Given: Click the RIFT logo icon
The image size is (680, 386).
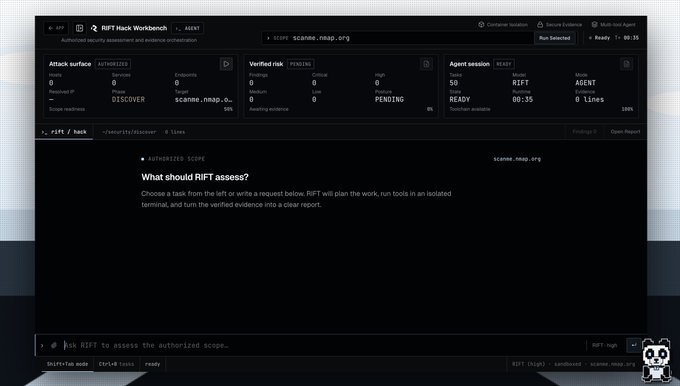Looking at the screenshot, I should tap(94, 28).
